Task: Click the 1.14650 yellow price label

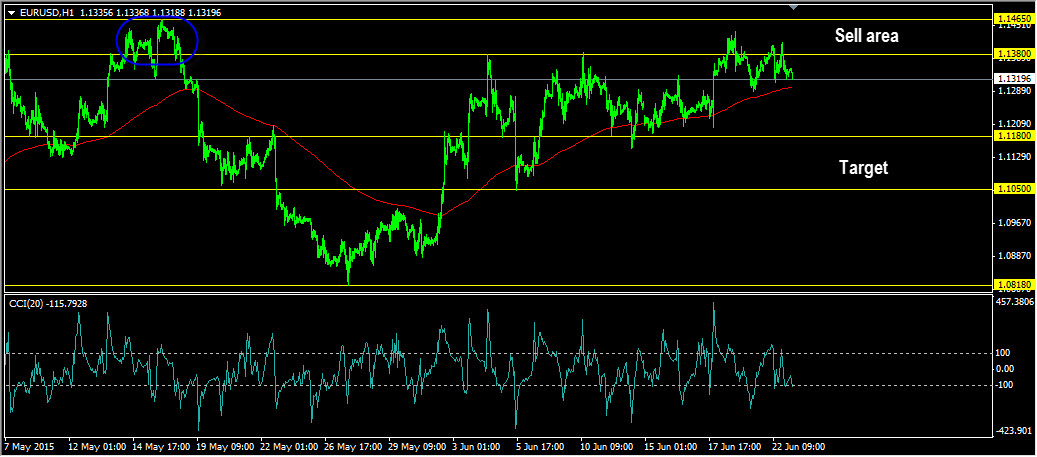Action: (1013, 21)
